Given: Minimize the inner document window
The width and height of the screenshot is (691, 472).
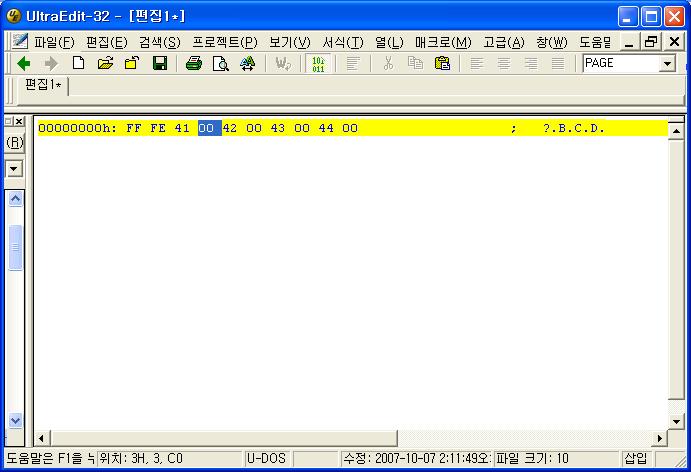Looking at the screenshot, I should [x=629, y=42].
